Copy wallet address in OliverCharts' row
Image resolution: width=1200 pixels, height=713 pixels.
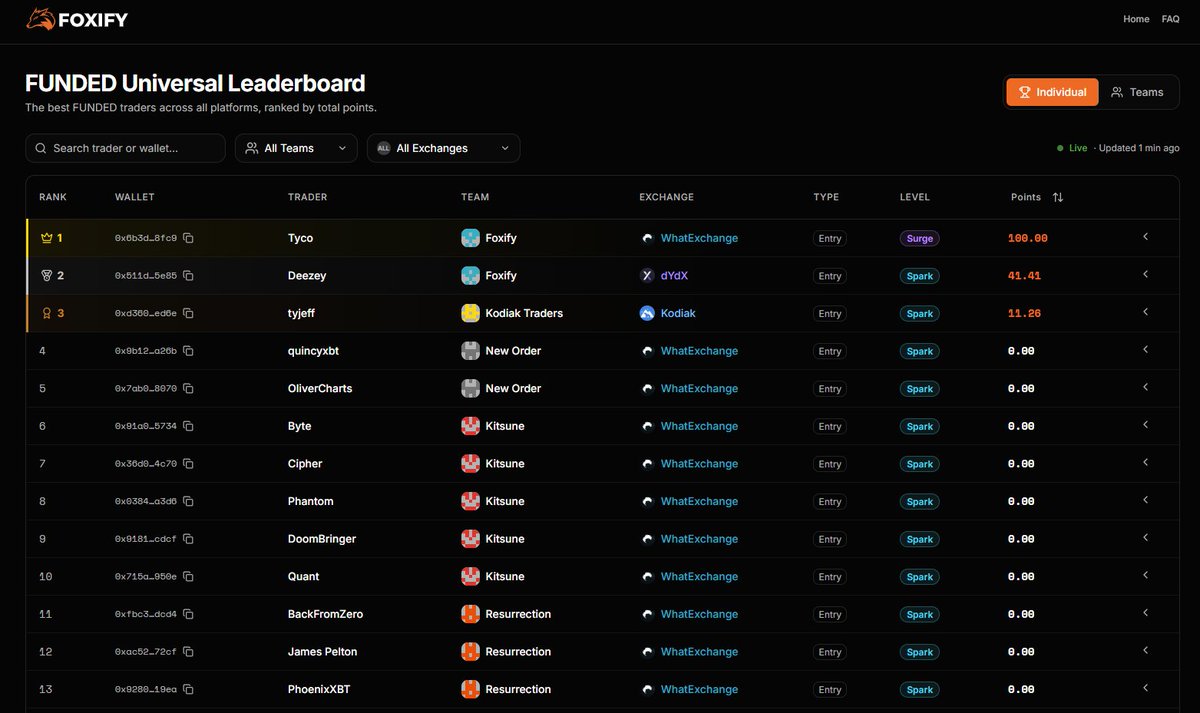click(188, 388)
